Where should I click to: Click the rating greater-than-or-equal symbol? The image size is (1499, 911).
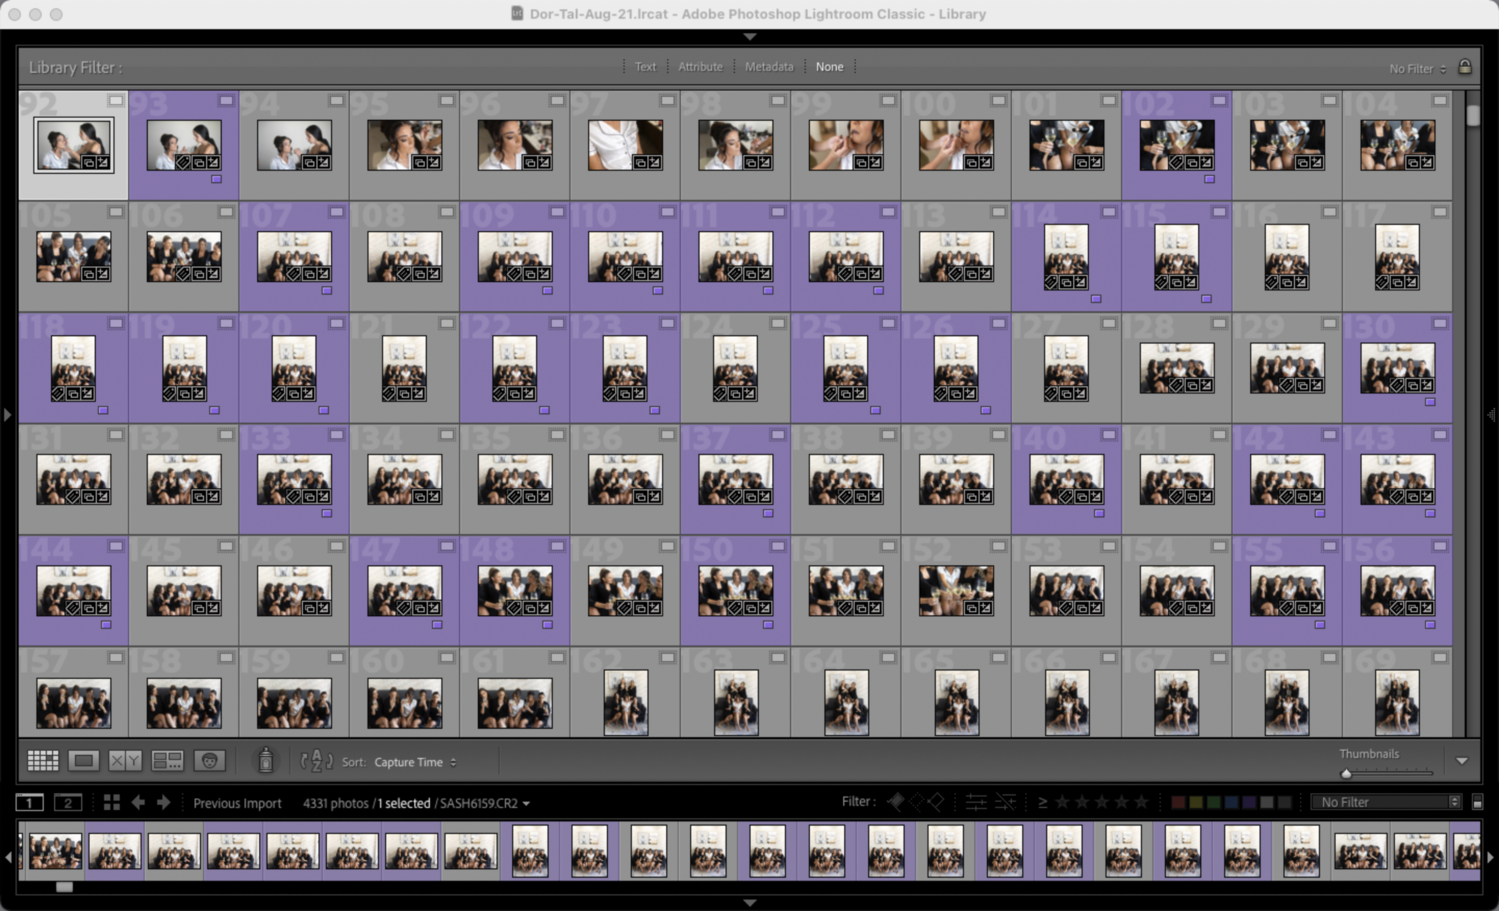(x=1043, y=802)
